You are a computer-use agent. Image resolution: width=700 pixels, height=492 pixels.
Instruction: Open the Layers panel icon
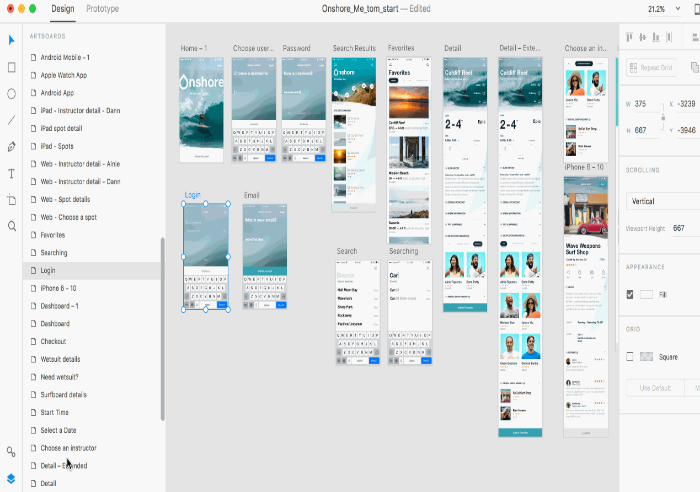coord(11,477)
